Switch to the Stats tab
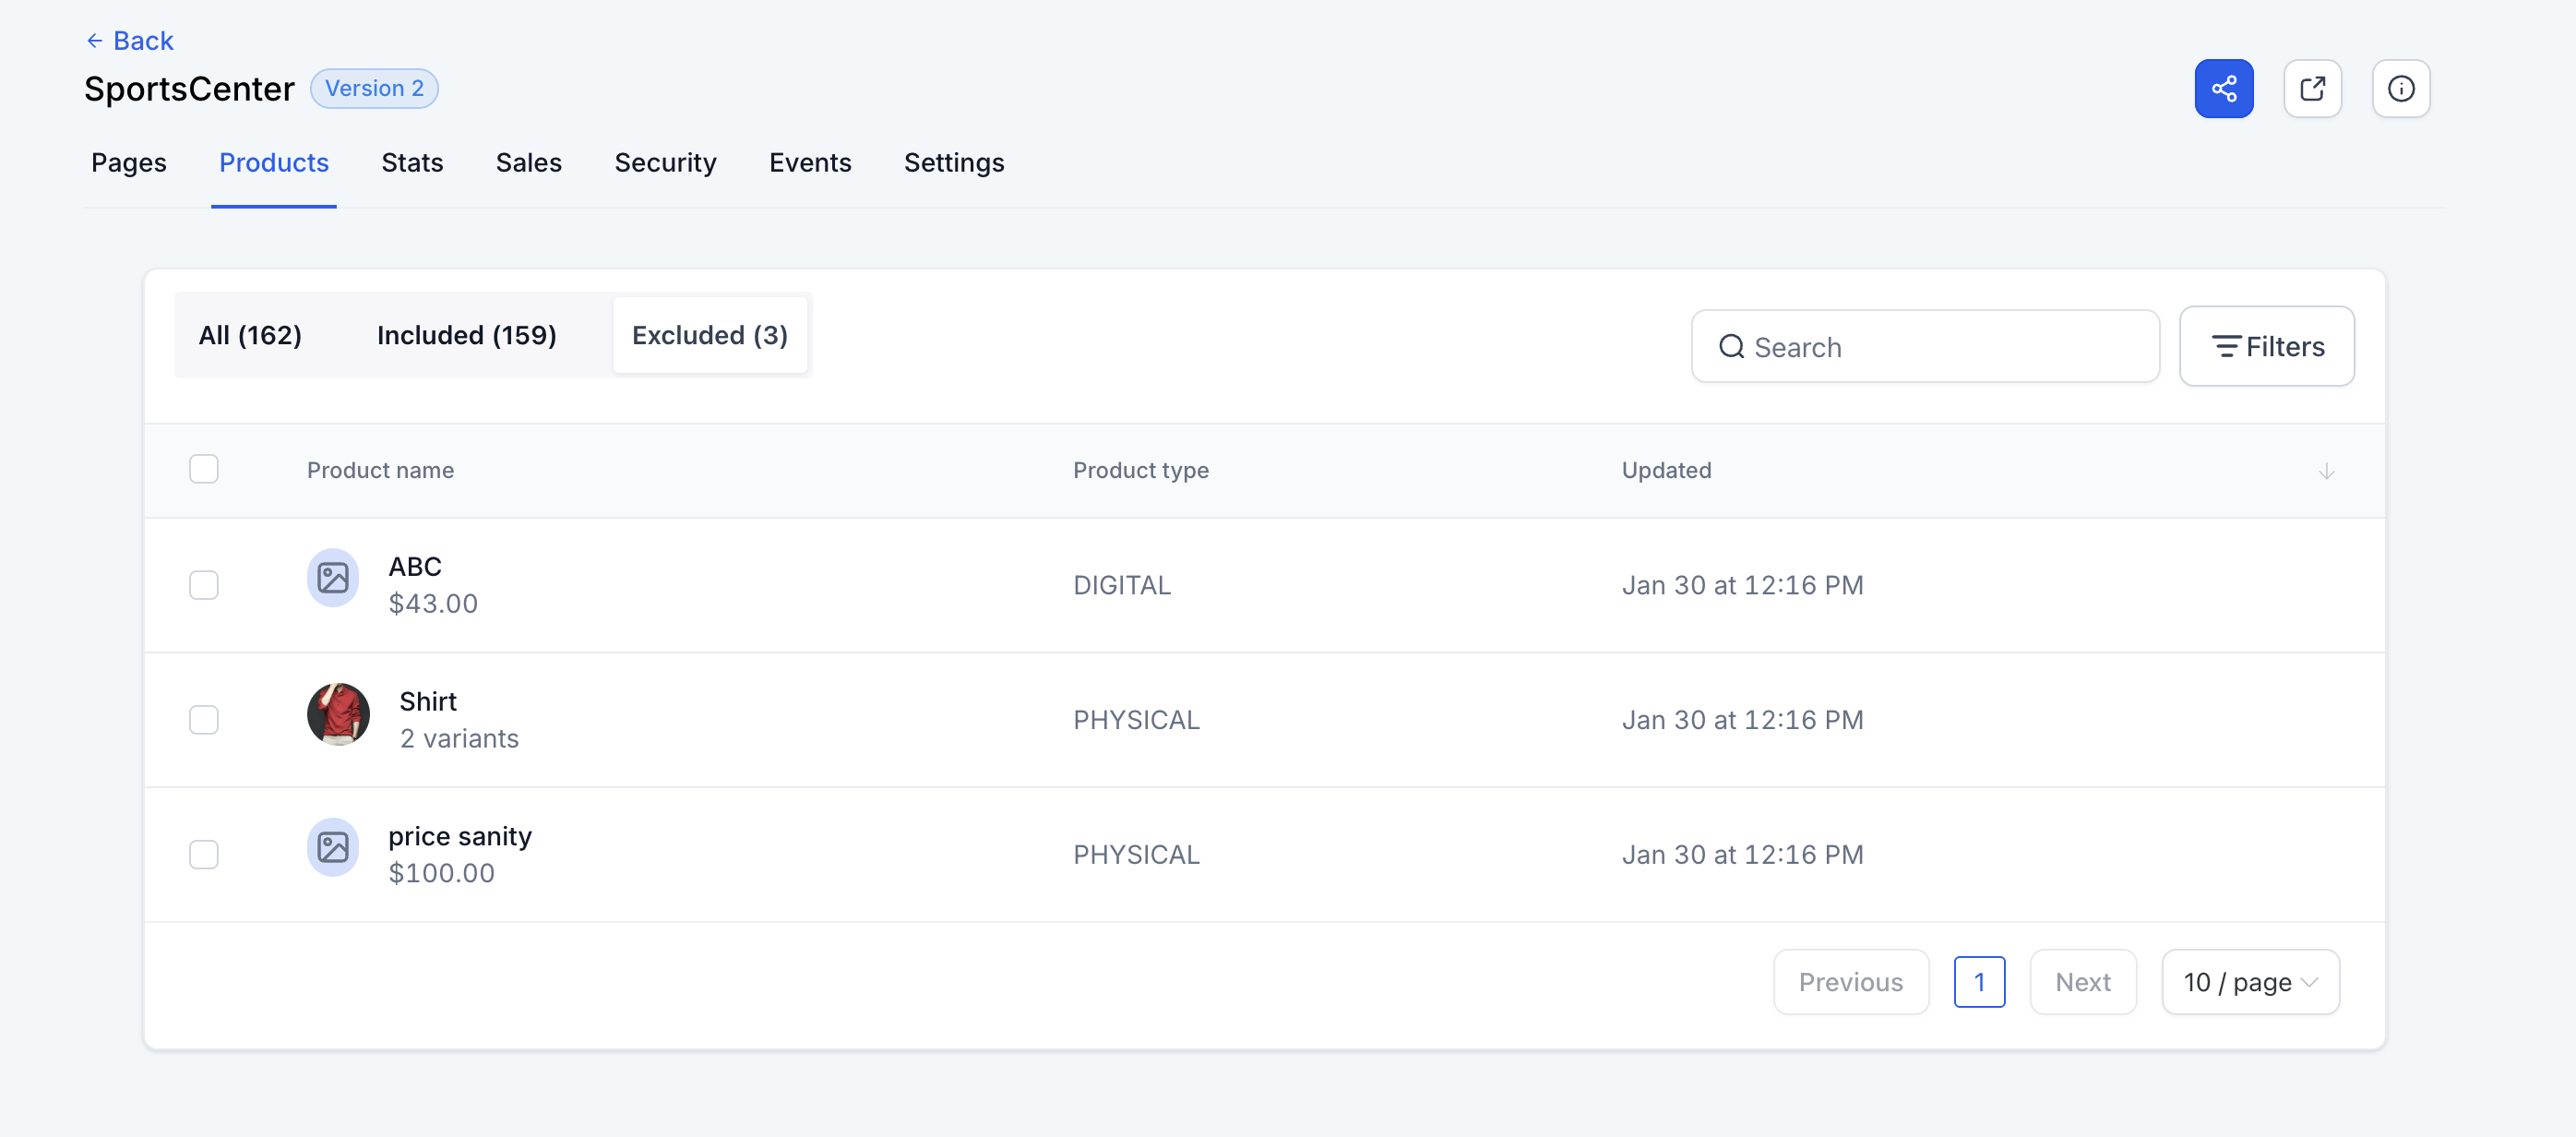This screenshot has width=2576, height=1137. pyautogui.click(x=412, y=163)
